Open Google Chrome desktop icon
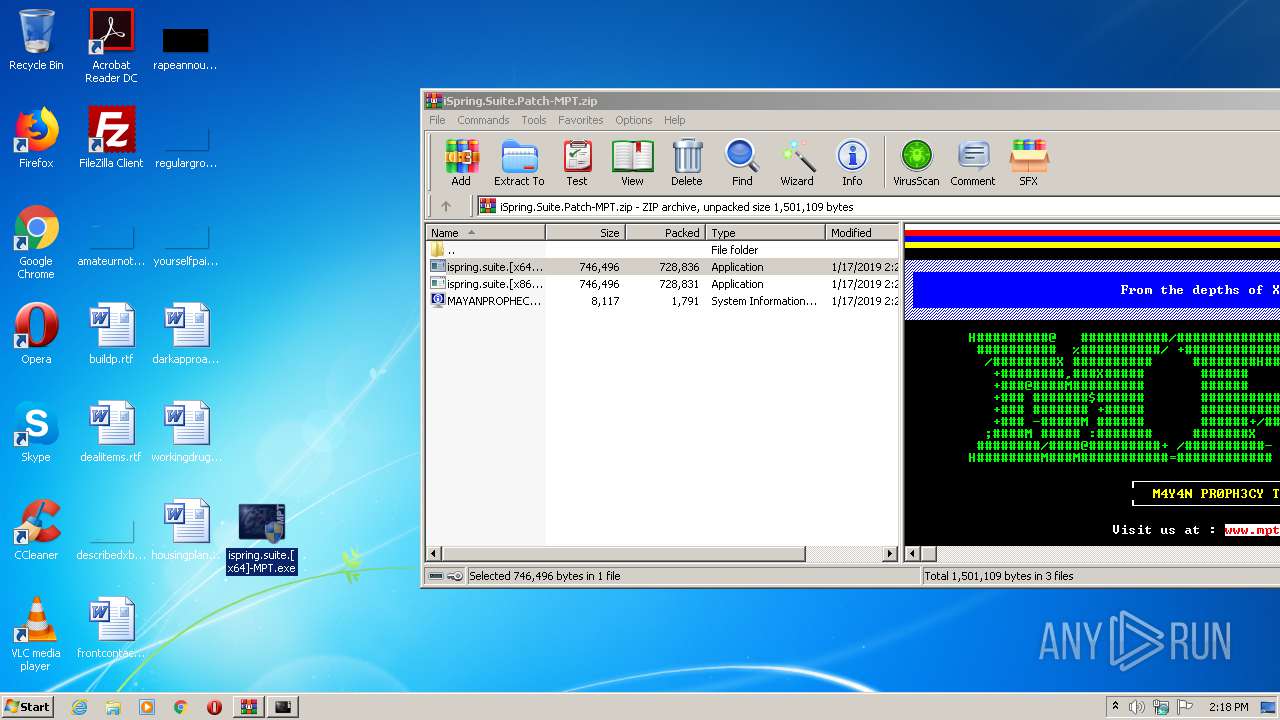This screenshot has width=1280, height=720. 36,242
